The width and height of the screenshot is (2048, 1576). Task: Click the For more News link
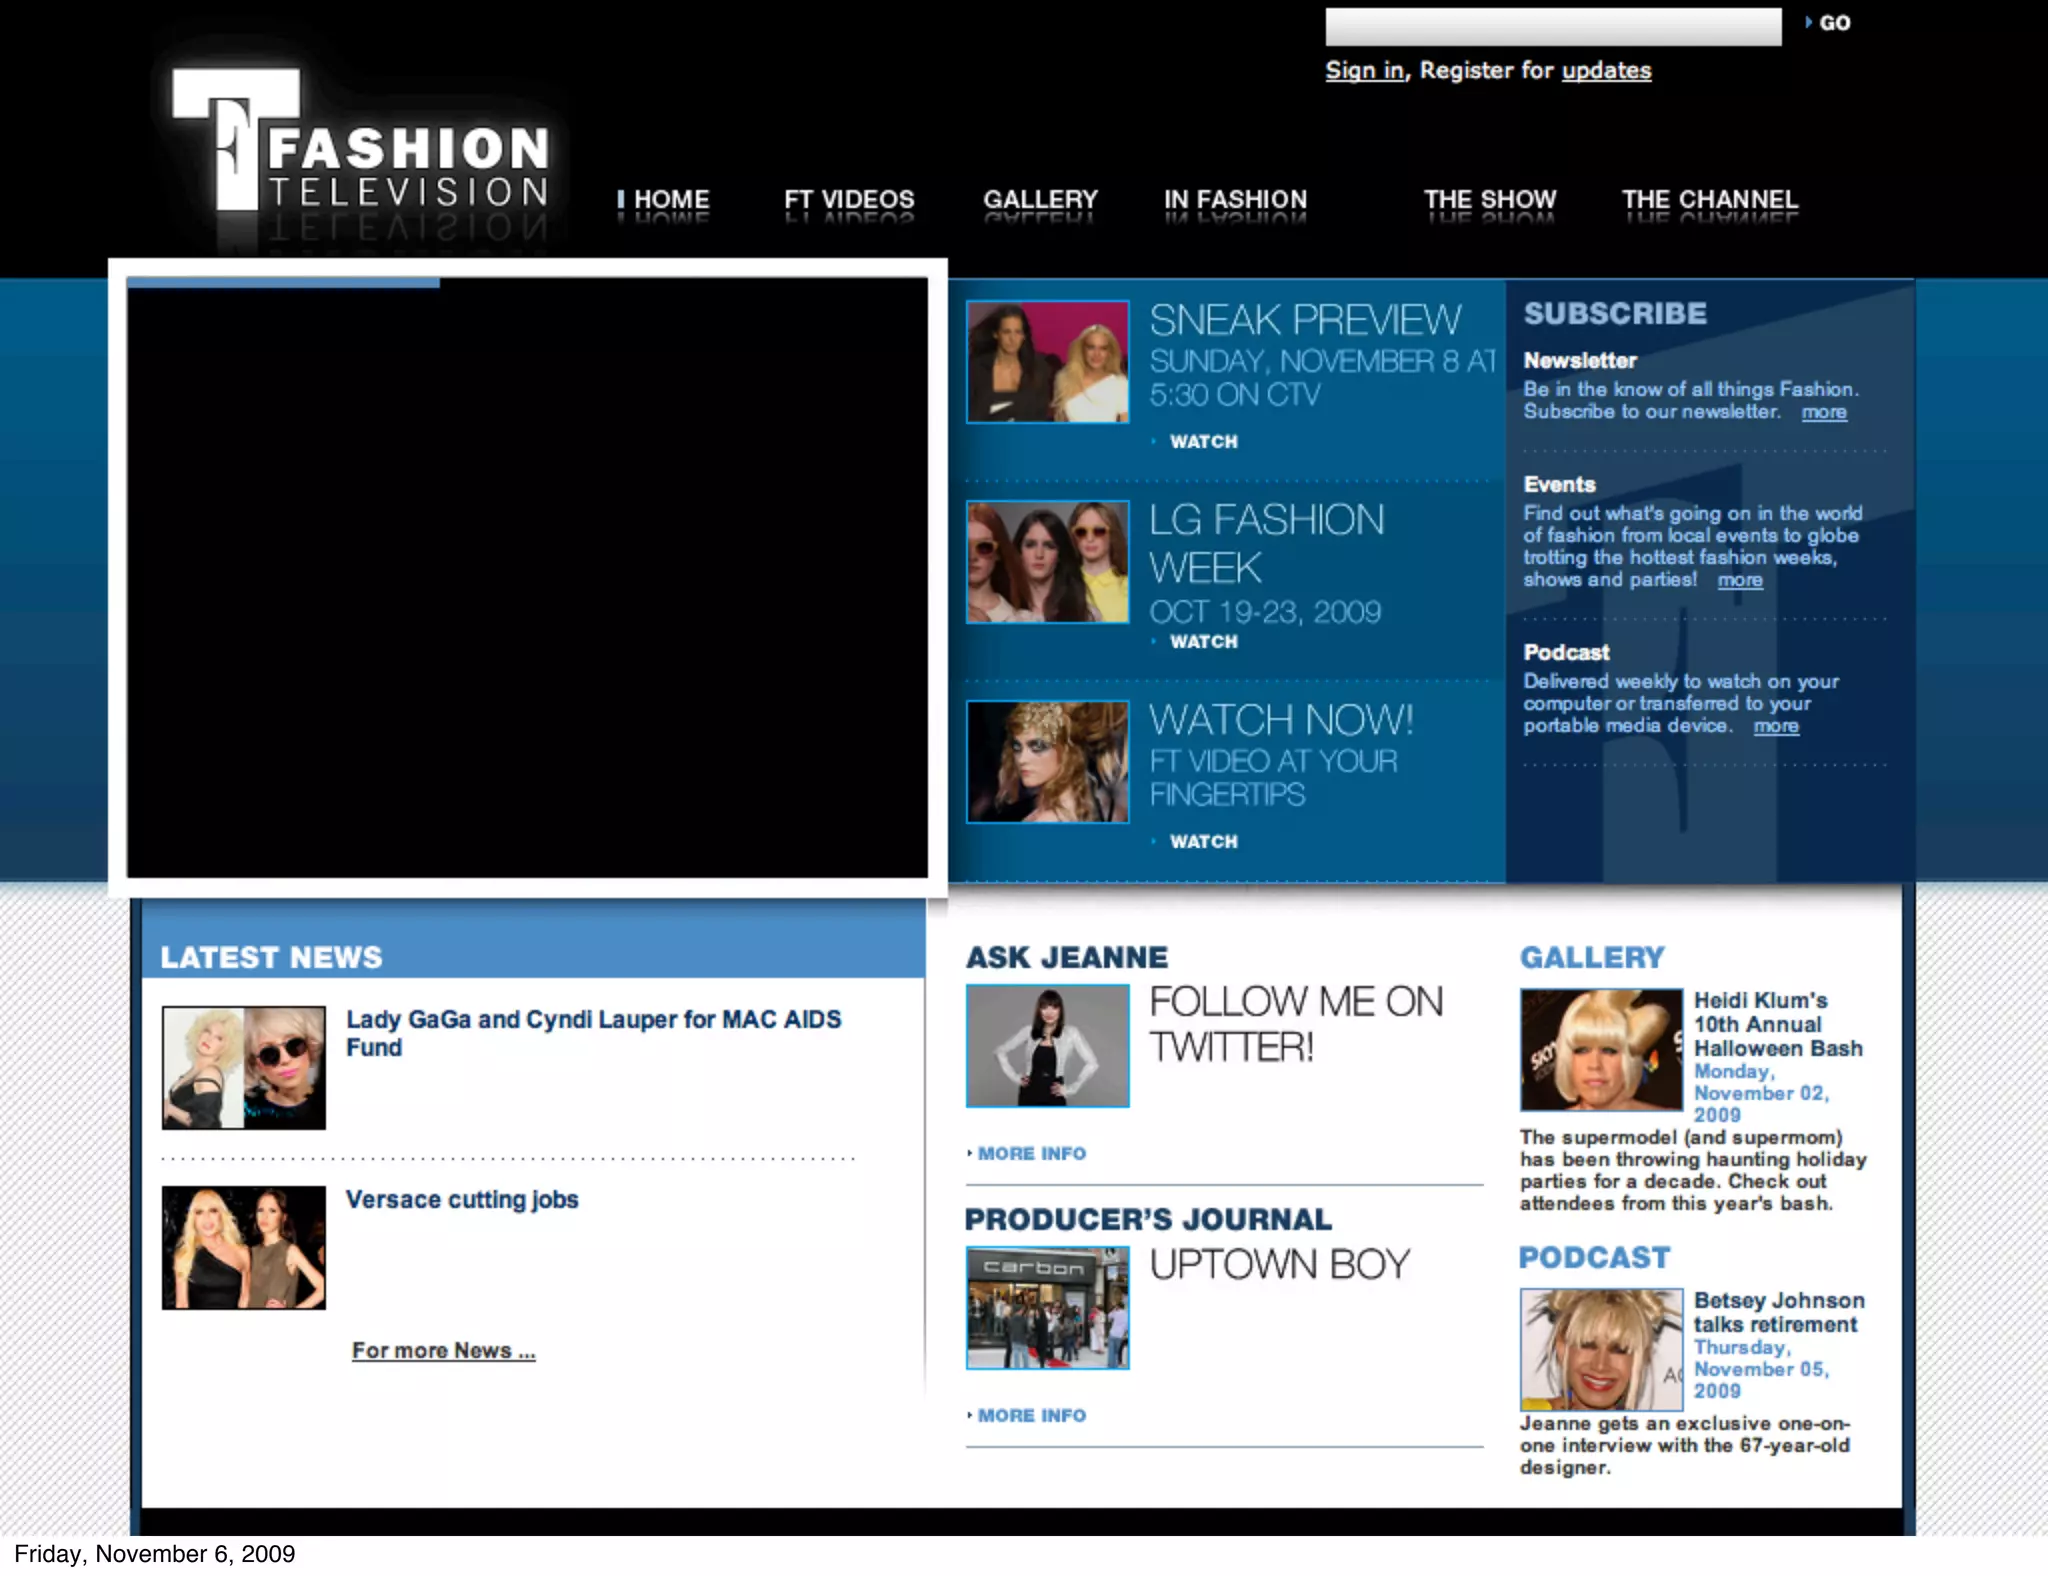[443, 1350]
